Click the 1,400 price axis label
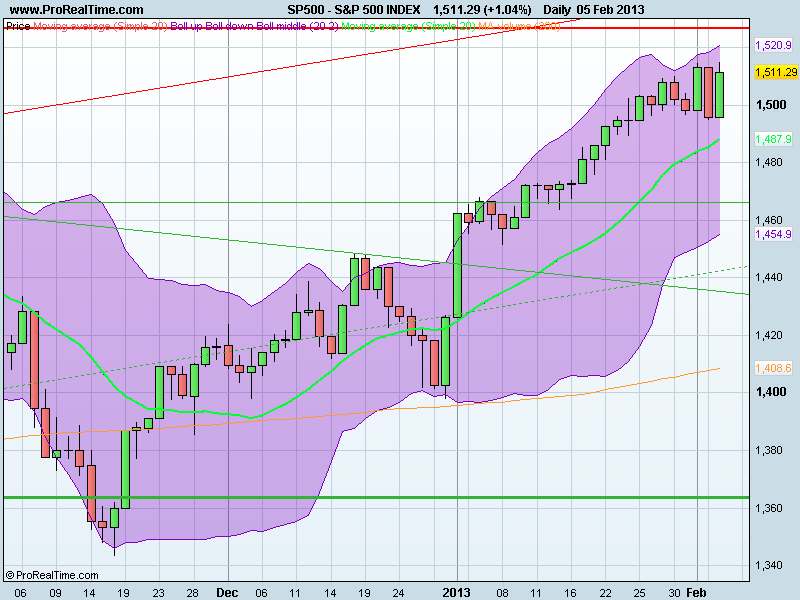Viewport: 800px width, 600px height. (x=771, y=392)
